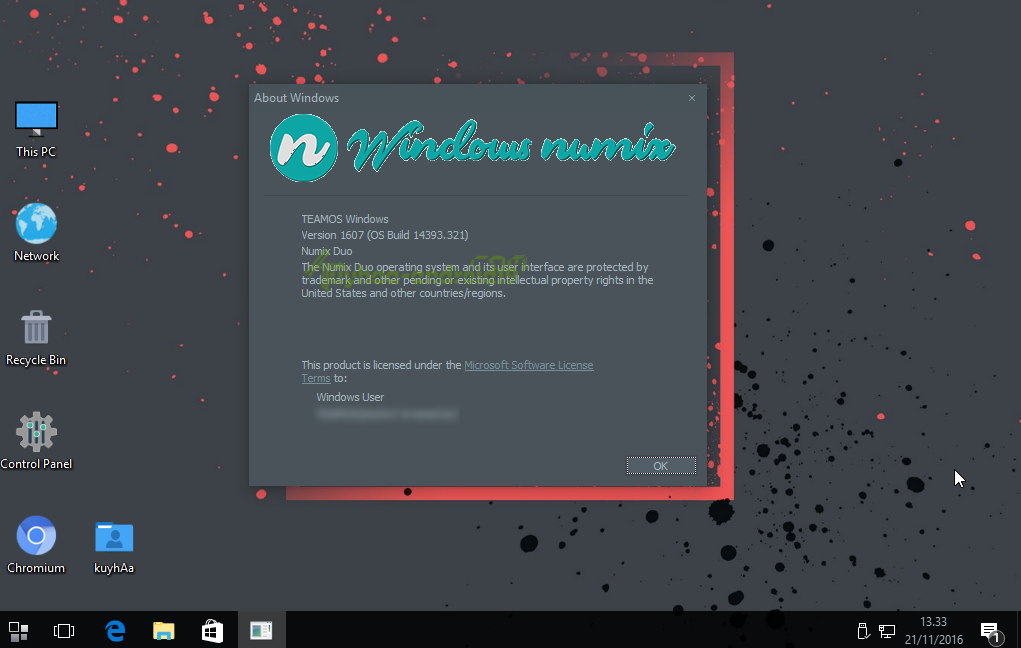Image resolution: width=1021 pixels, height=648 pixels.
Task: Click the Numix round logo
Action: [303, 148]
